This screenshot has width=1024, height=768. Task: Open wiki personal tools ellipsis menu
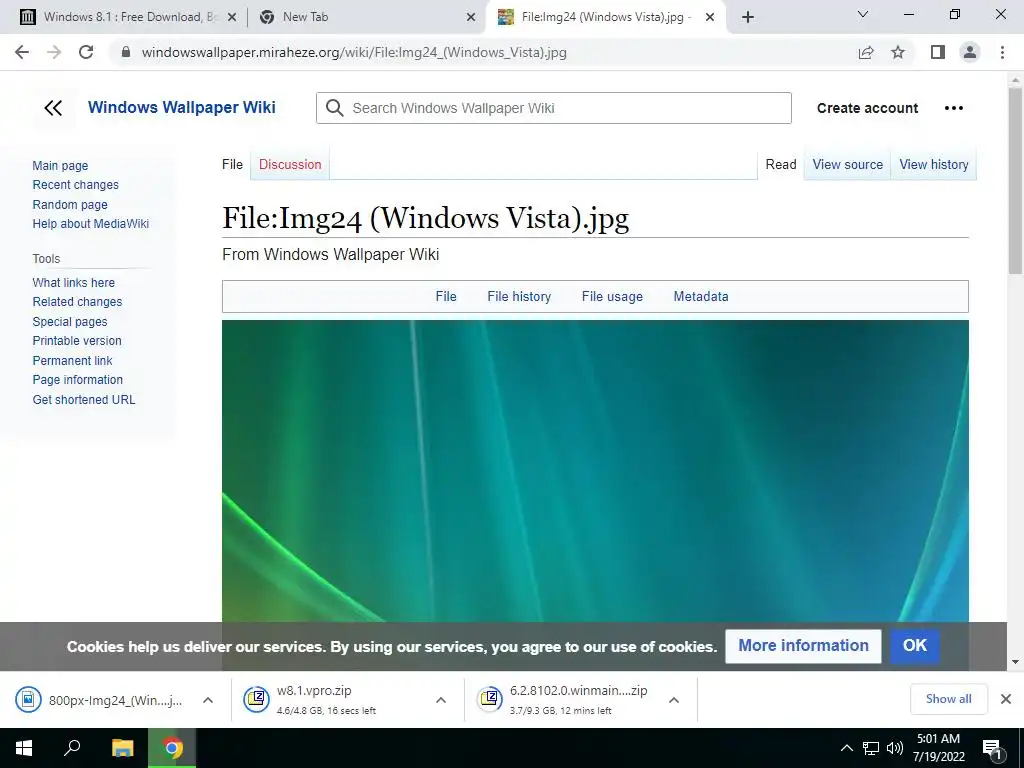[x=953, y=108]
